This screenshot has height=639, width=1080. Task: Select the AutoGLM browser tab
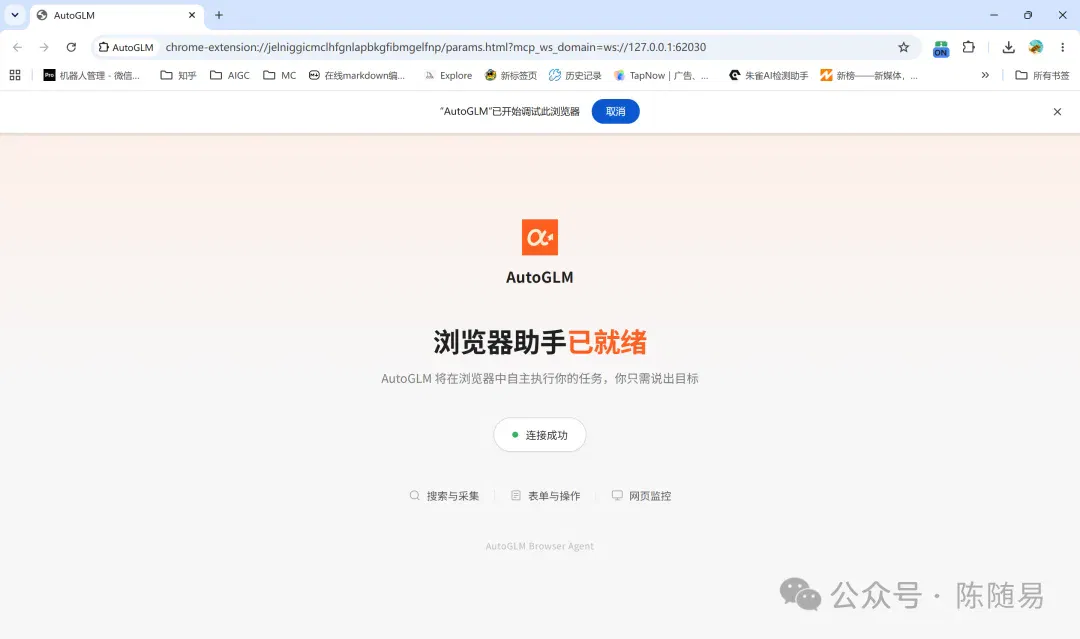coord(116,15)
